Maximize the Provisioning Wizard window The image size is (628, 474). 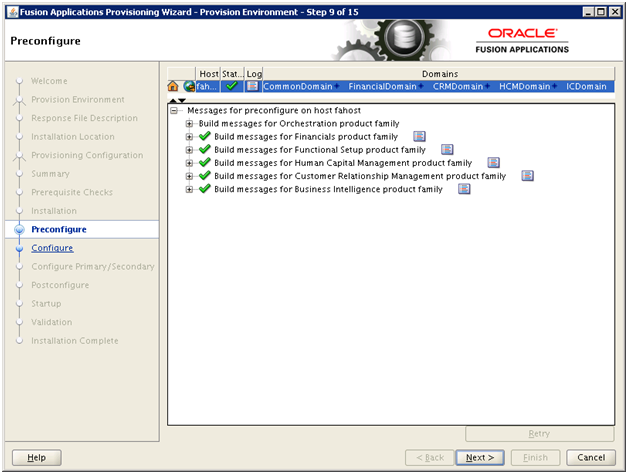601,12
